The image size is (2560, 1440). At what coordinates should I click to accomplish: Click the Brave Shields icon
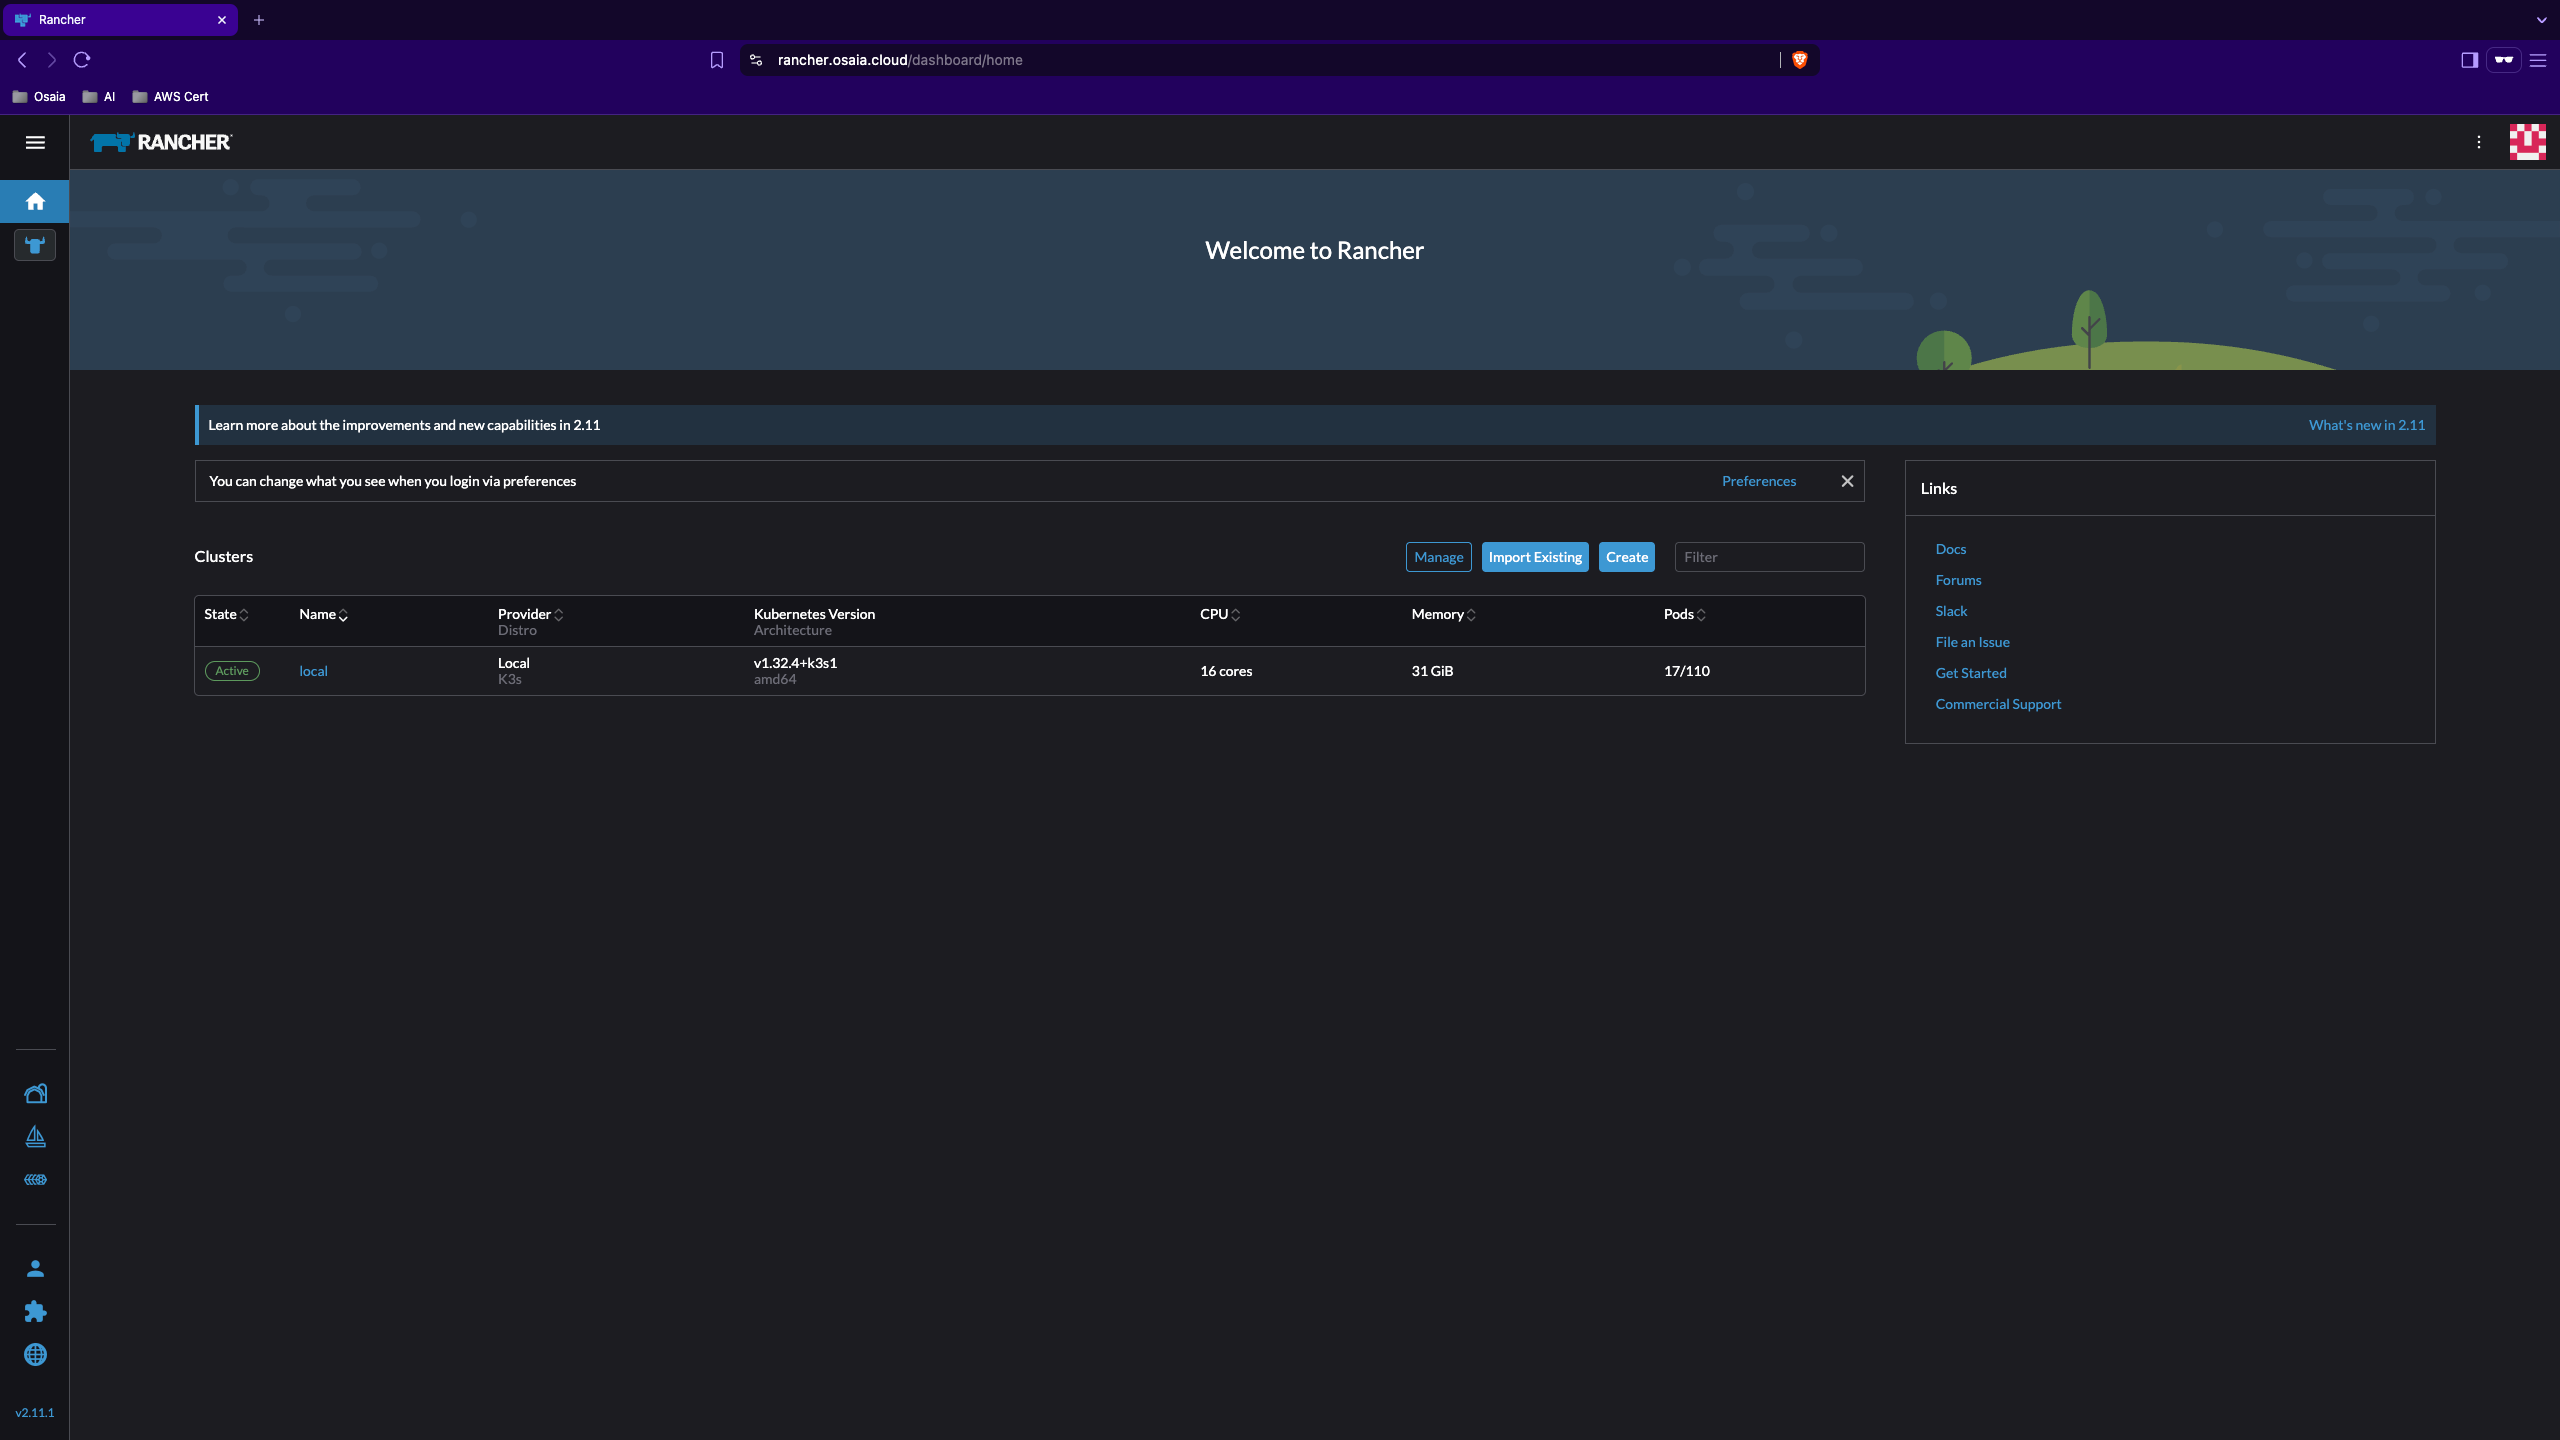pos(1799,60)
